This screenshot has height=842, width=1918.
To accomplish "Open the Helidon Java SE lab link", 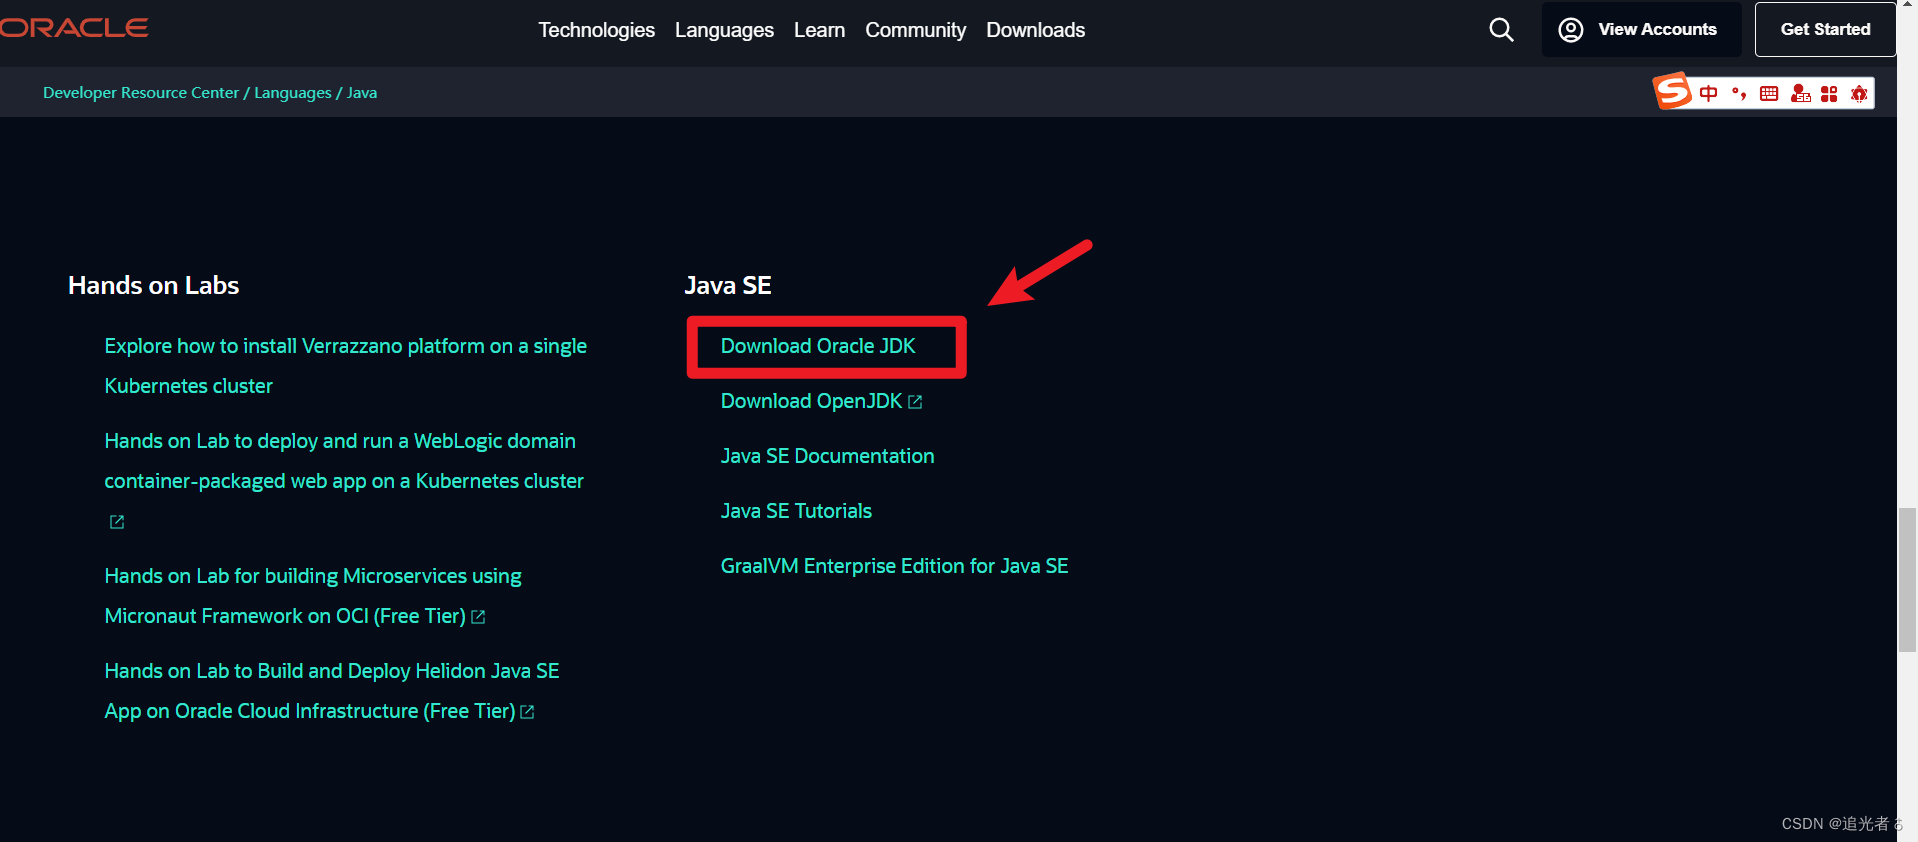I will 331,691.
